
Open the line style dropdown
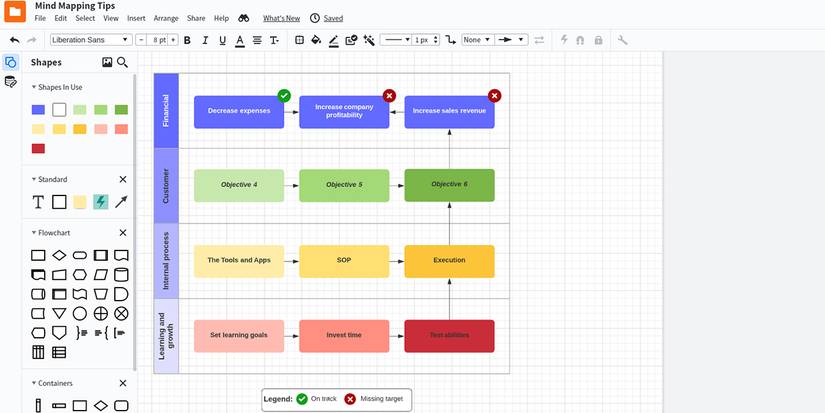[395, 40]
